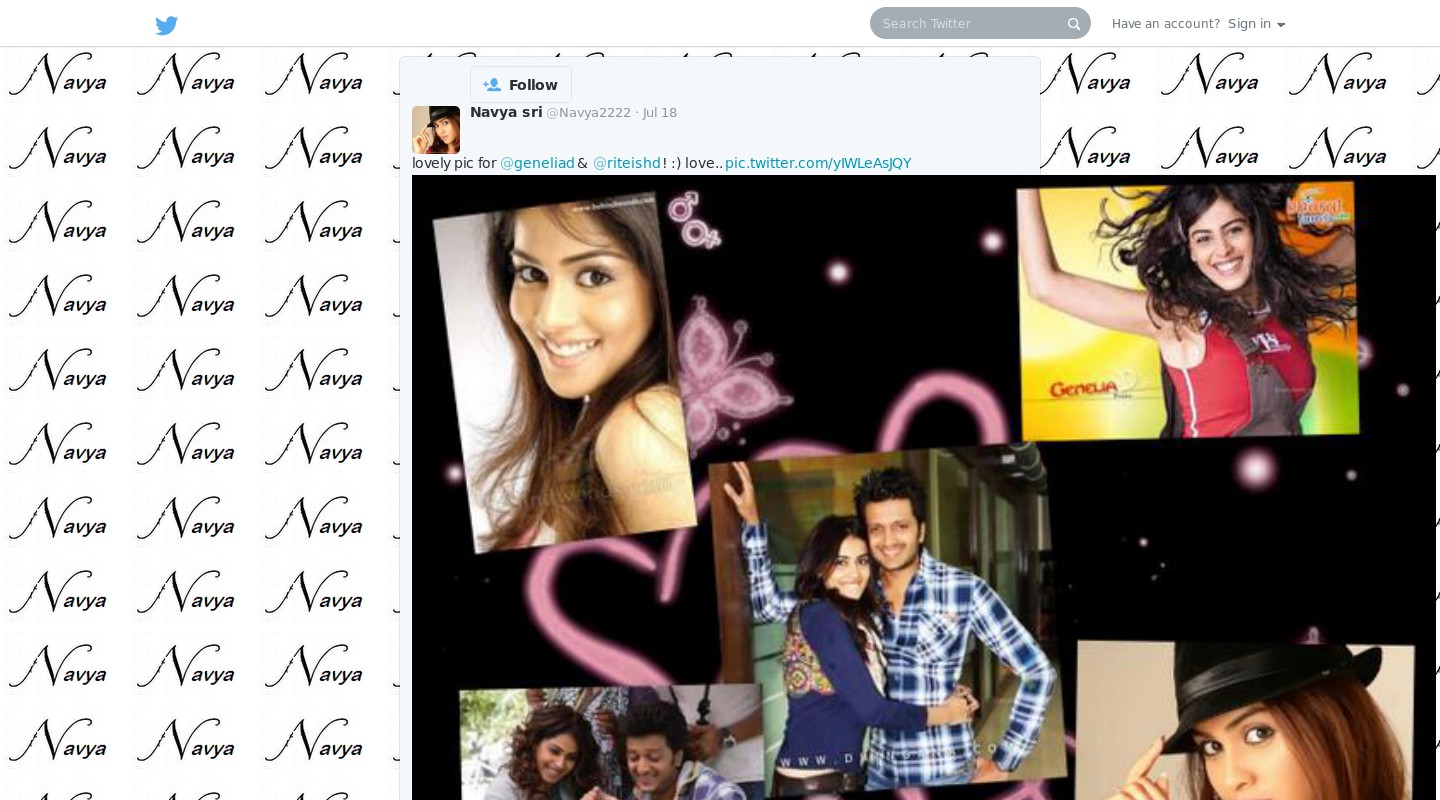Click the Twitter bird logo
Image resolution: width=1440 pixels, height=800 pixels.
point(167,25)
